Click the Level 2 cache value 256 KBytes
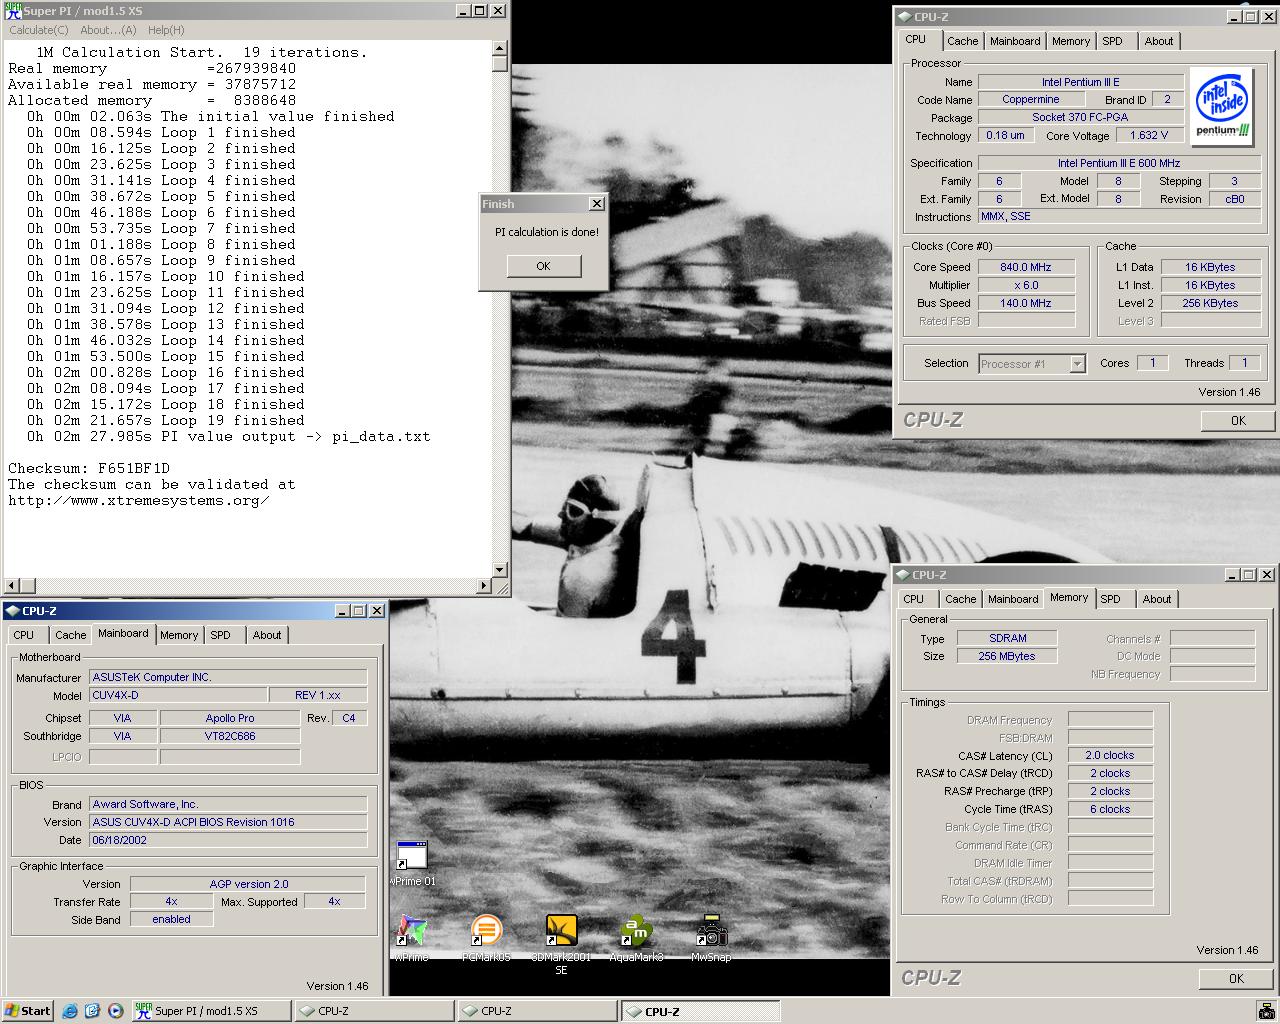 coord(1210,303)
